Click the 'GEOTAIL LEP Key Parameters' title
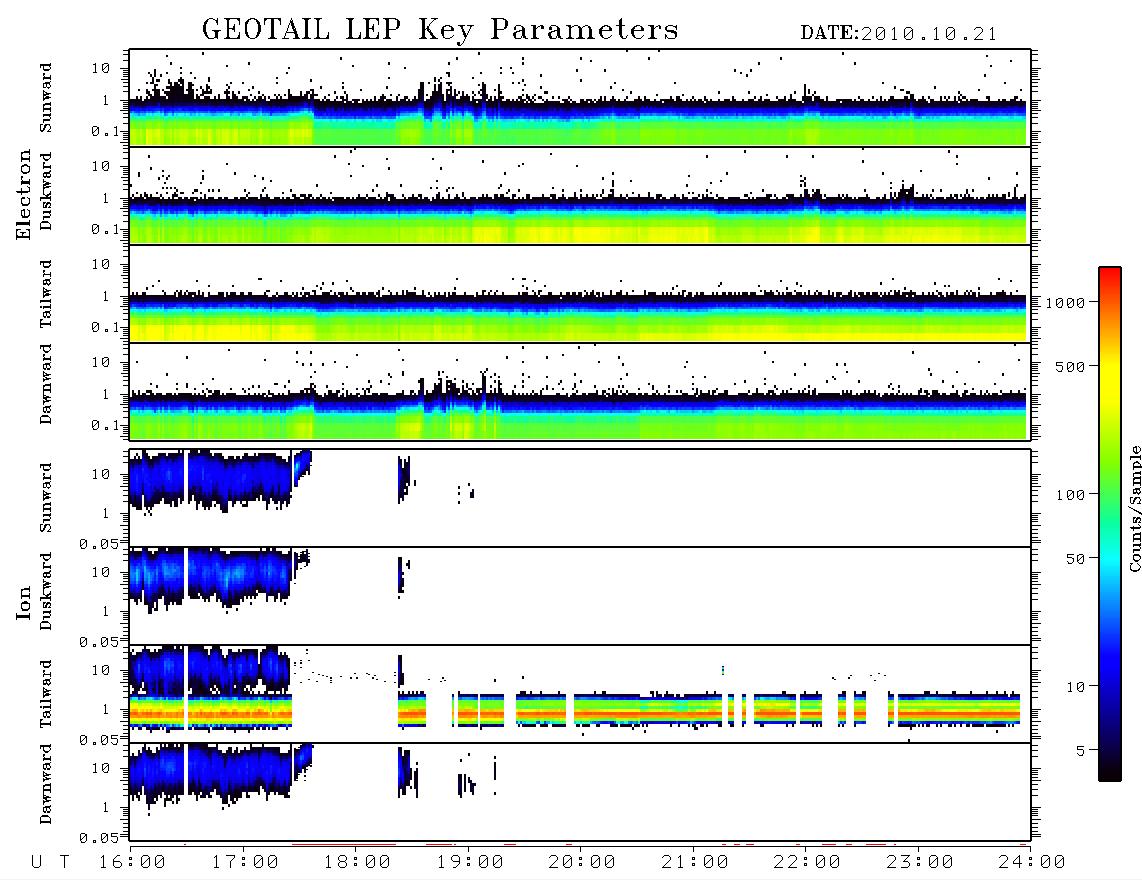The width and height of the screenshot is (1142, 880). [x=440, y=31]
